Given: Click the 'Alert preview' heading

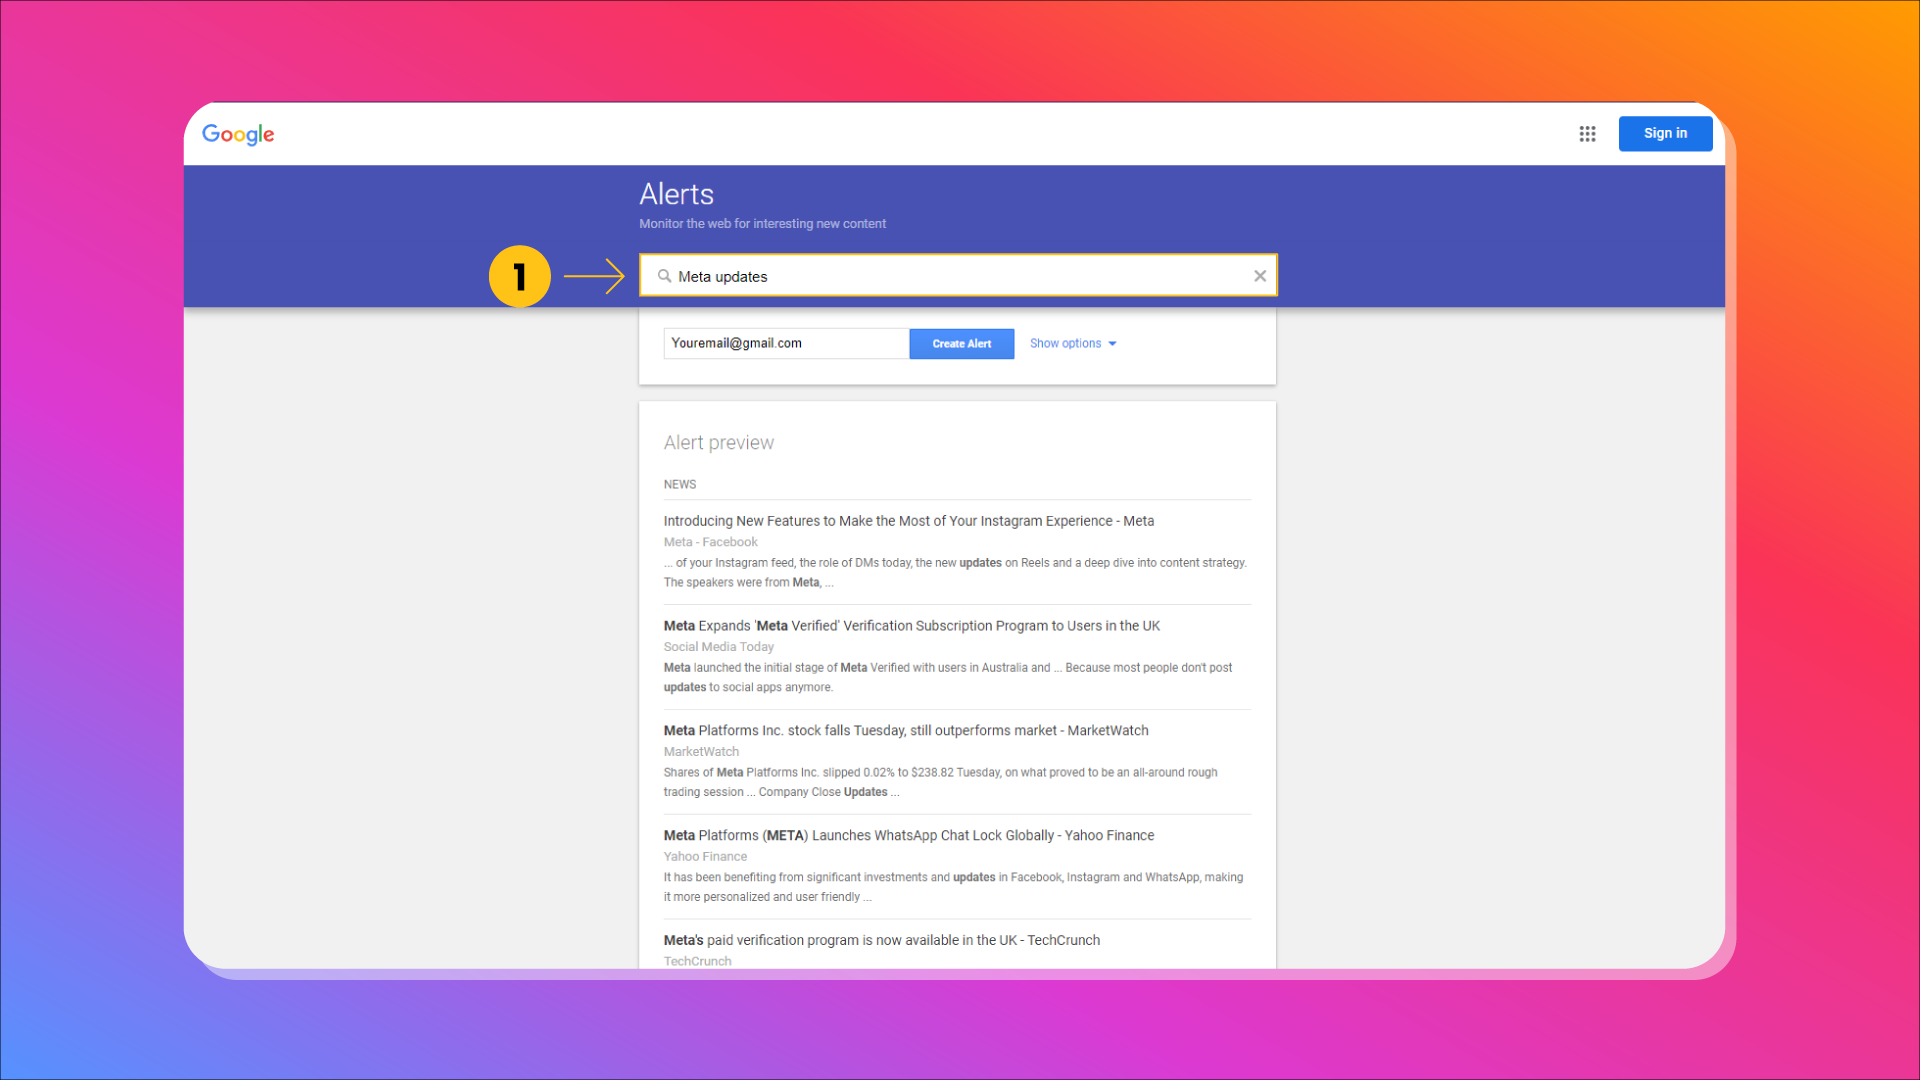Looking at the screenshot, I should coord(718,443).
